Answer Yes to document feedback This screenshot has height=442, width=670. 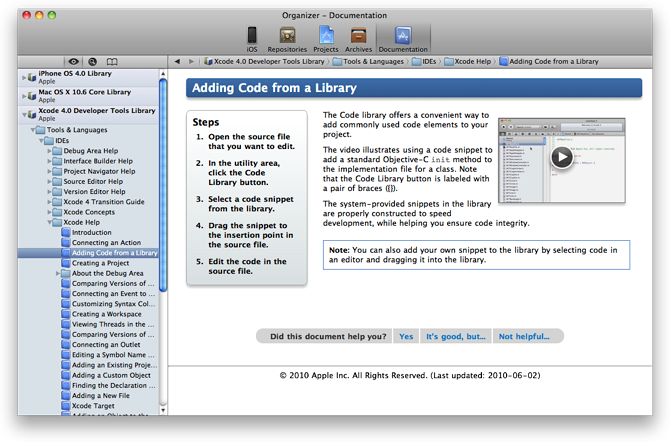tap(406, 336)
